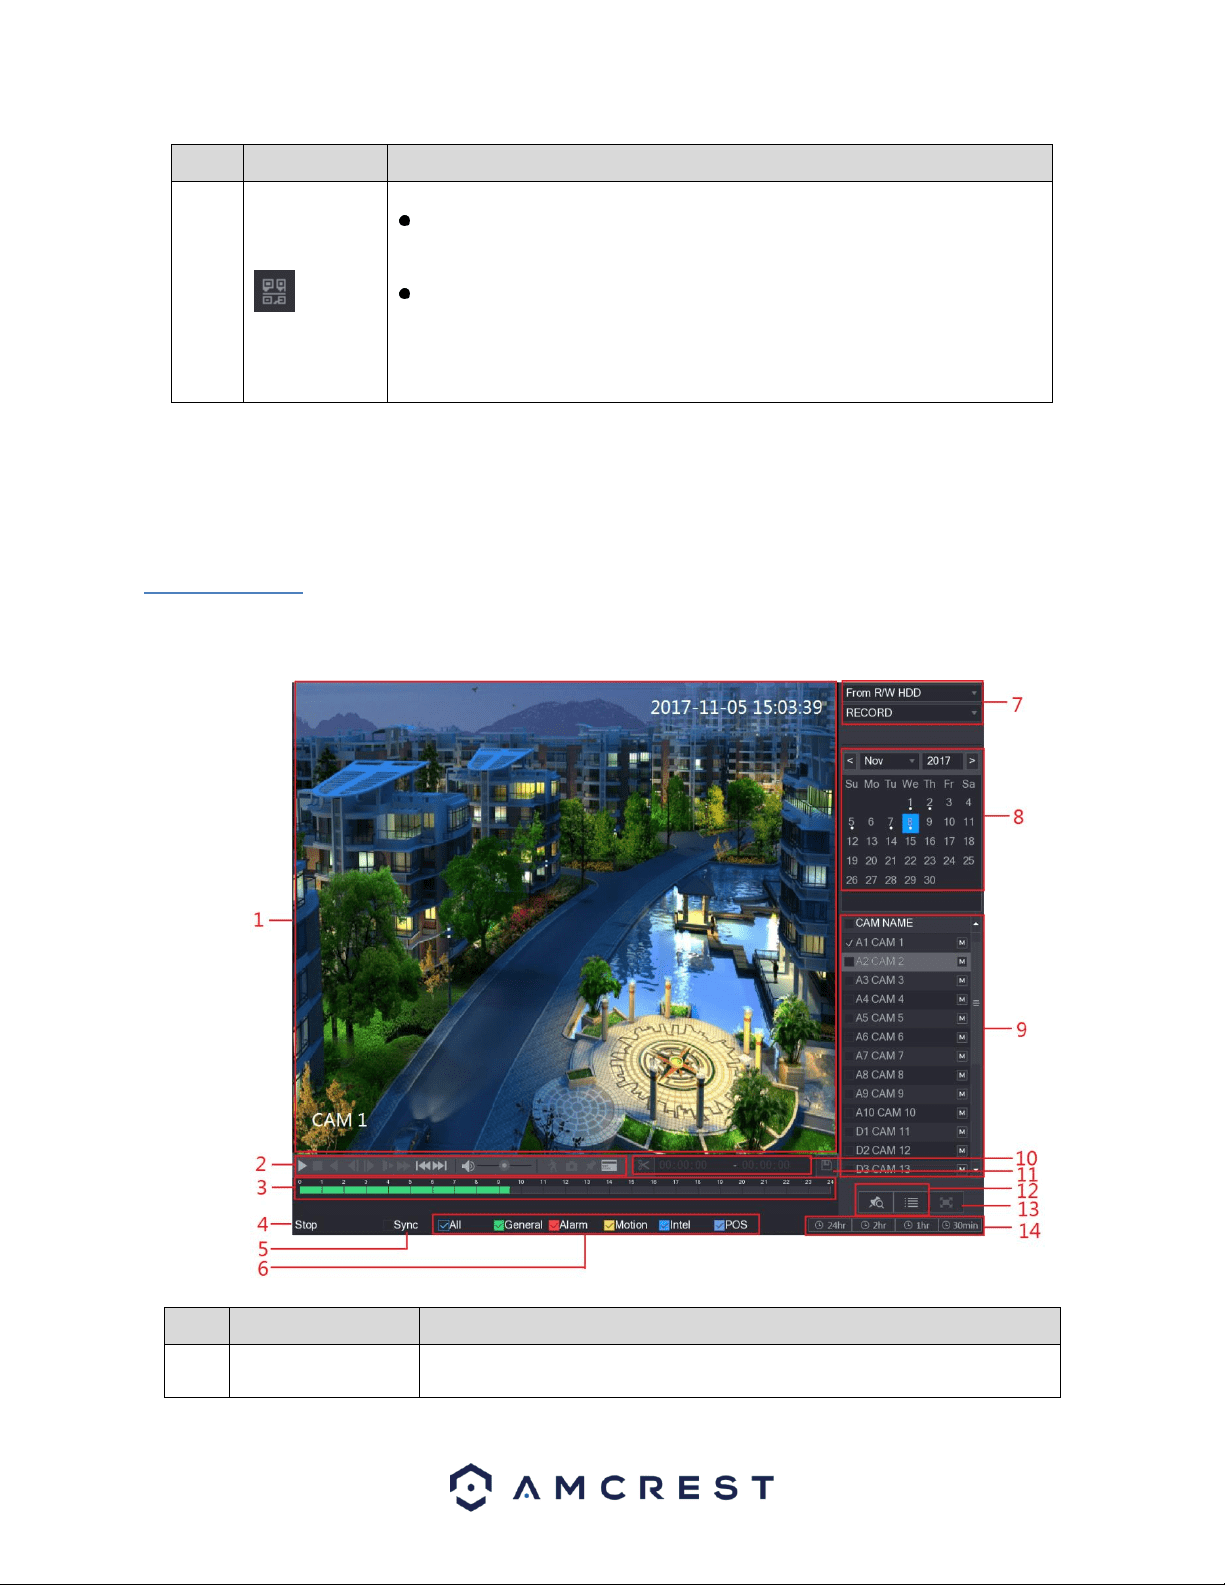The width and height of the screenshot is (1225, 1585).
Task: Select date 5 in the calendar
Action: pyautogui.click(x=852, y=822)
